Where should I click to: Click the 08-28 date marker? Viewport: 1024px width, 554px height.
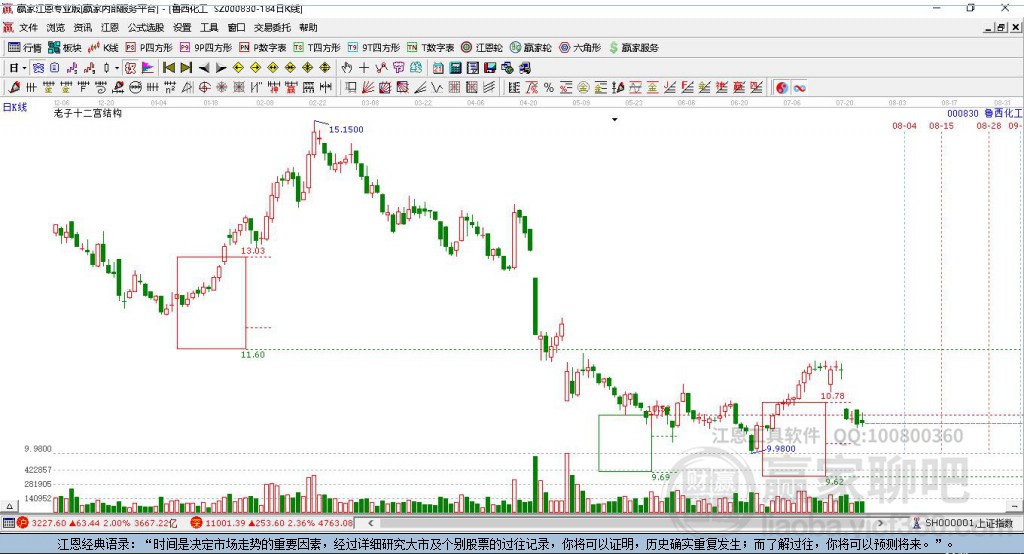[989, 125]
